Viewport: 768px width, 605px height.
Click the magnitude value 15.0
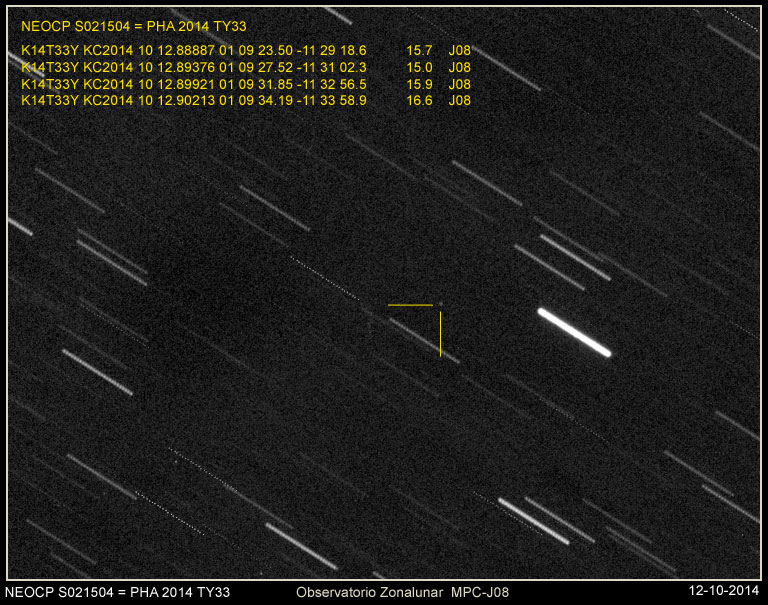(x=419, y=67)
